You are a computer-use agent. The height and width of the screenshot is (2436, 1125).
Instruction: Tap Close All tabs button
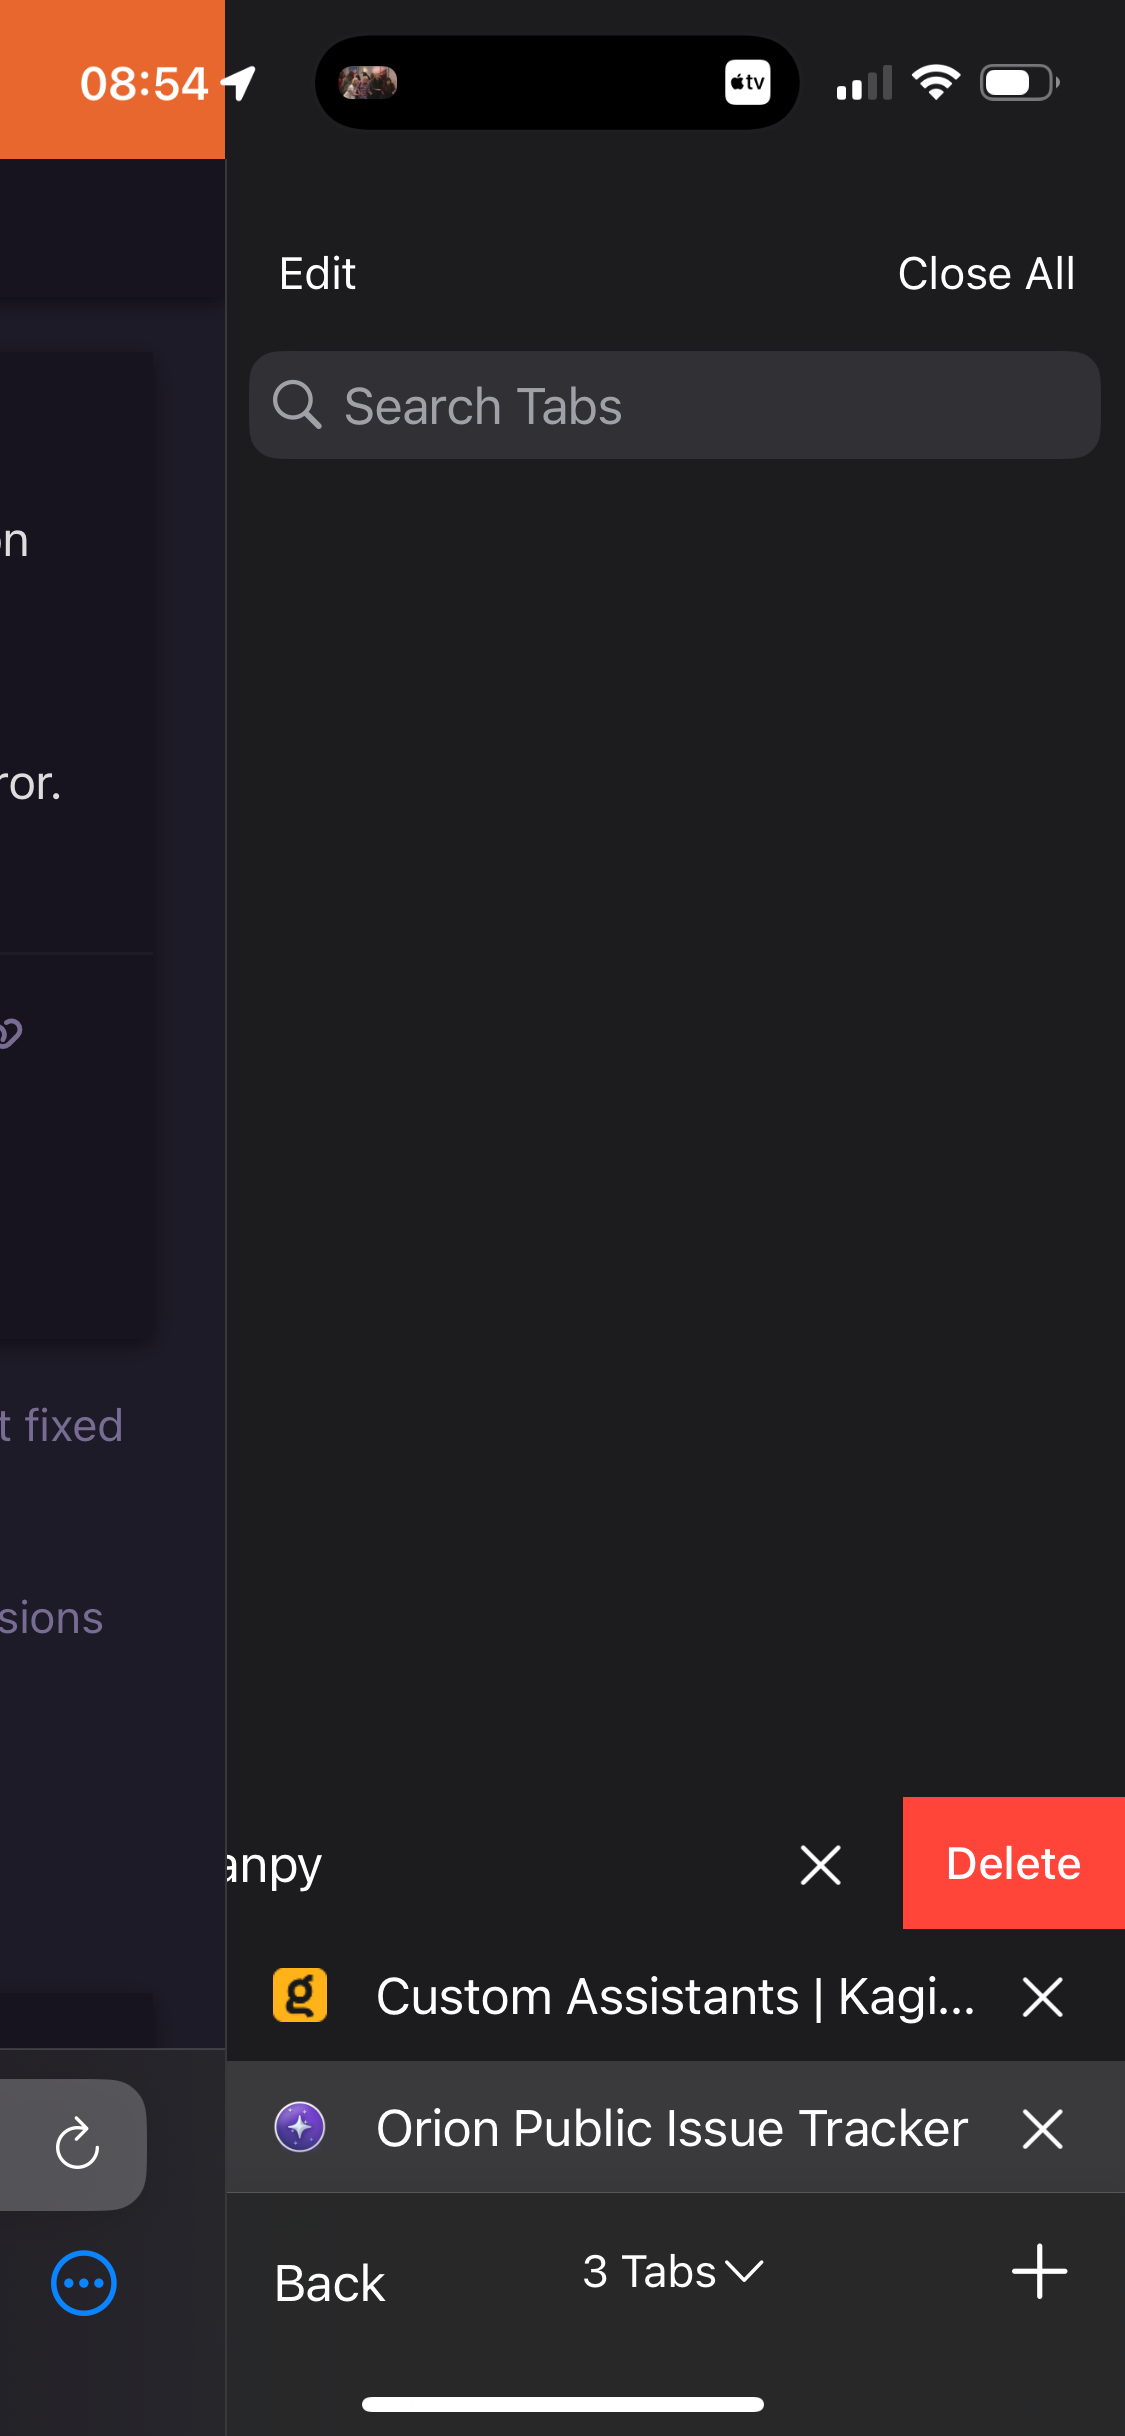(x=985, y=274)
